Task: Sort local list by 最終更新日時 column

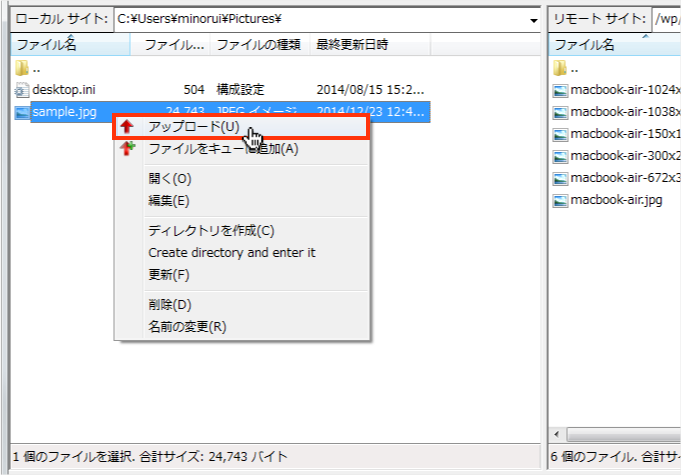Action: tap(370, 45)
